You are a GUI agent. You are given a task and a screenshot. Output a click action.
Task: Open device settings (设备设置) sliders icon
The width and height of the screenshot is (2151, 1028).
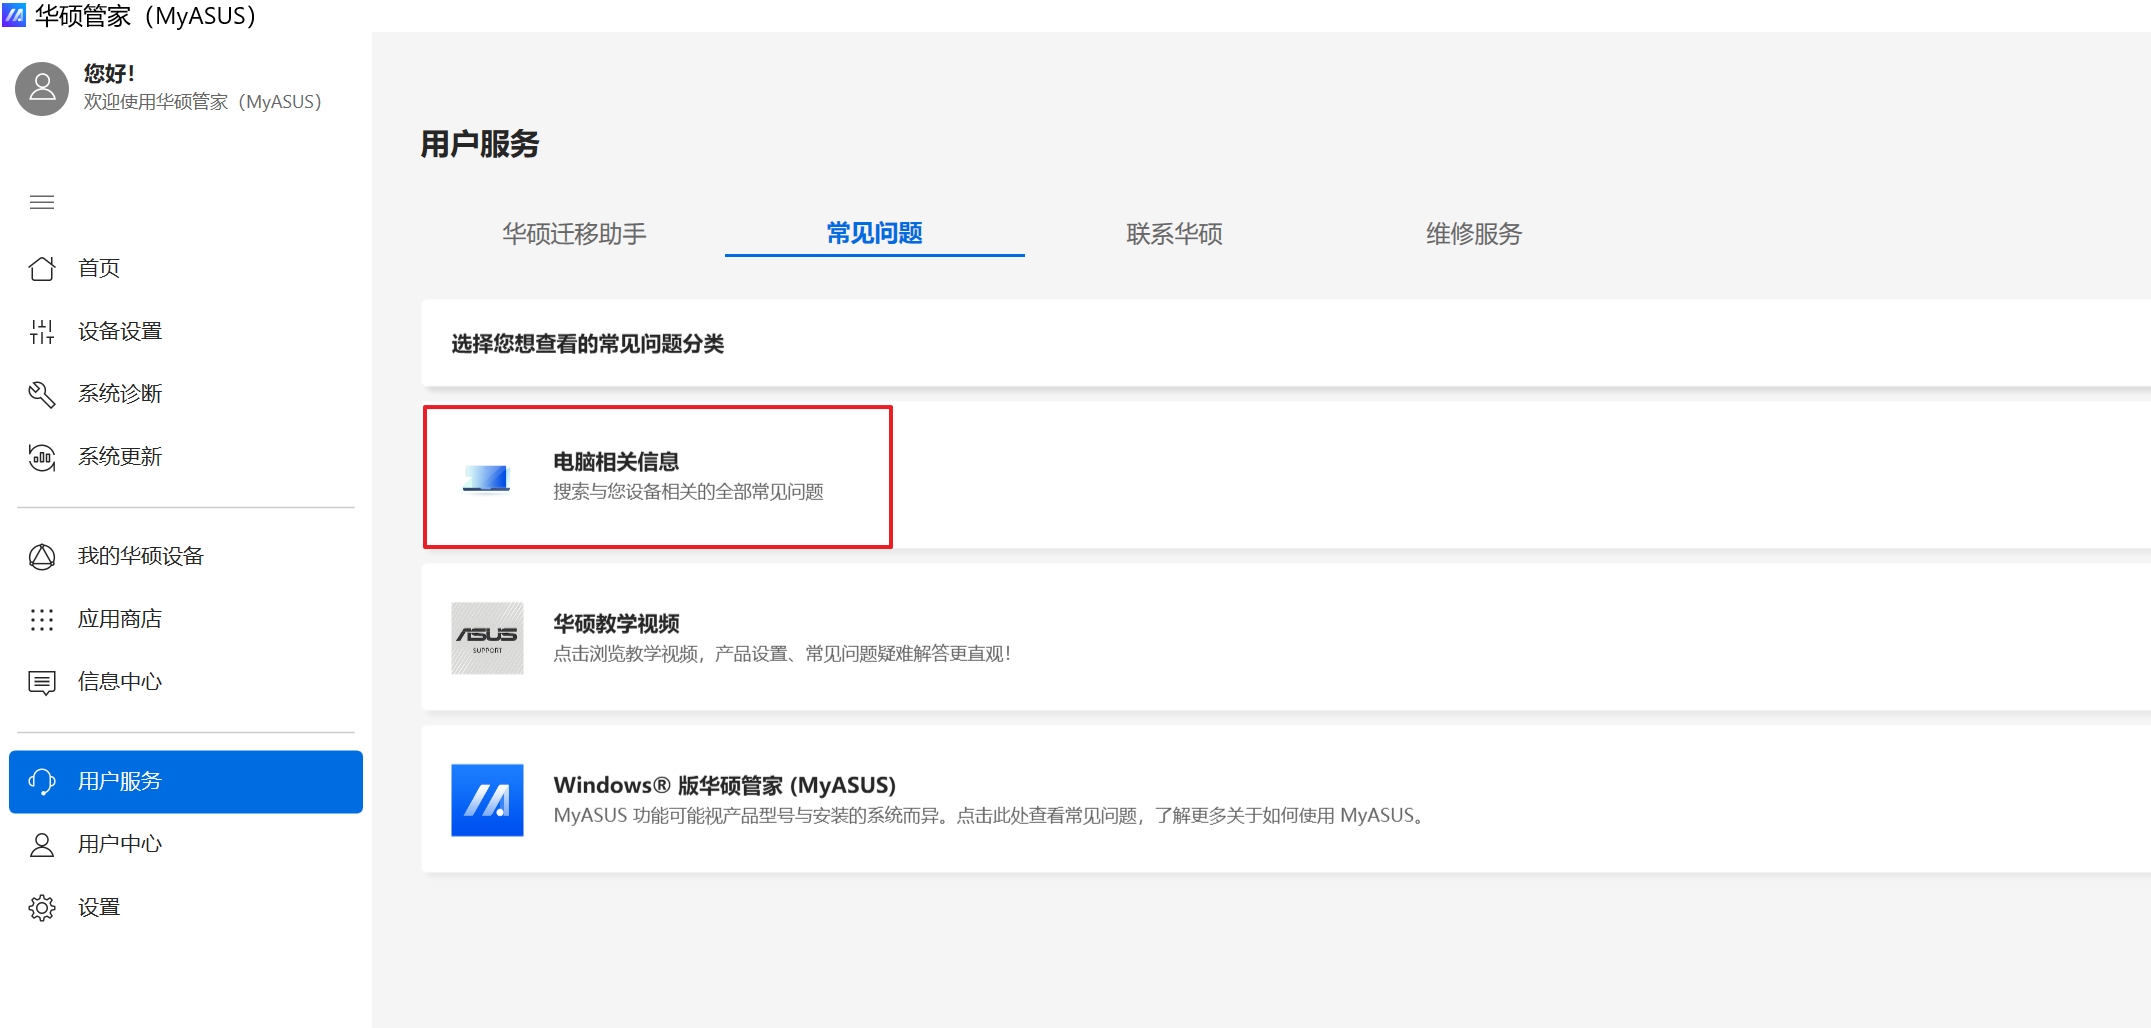pyautogui.click(x=42, y=331)
